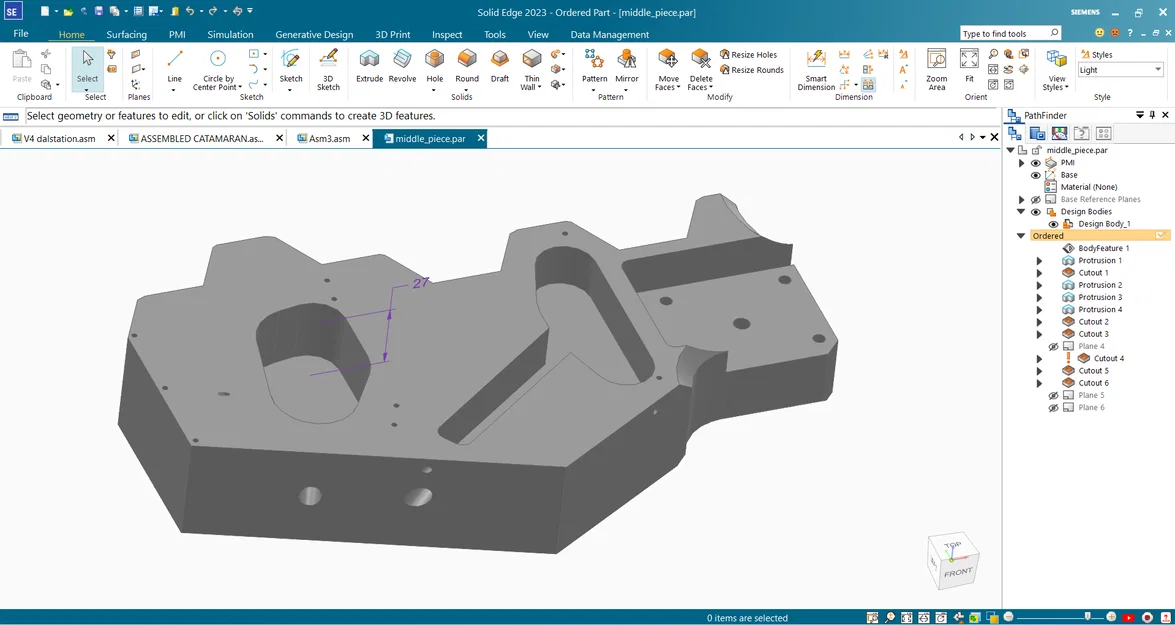Open the View Styles dropdown
Image resolution: width=1175 pixels, height=625 pixels.
(1057, 70)
